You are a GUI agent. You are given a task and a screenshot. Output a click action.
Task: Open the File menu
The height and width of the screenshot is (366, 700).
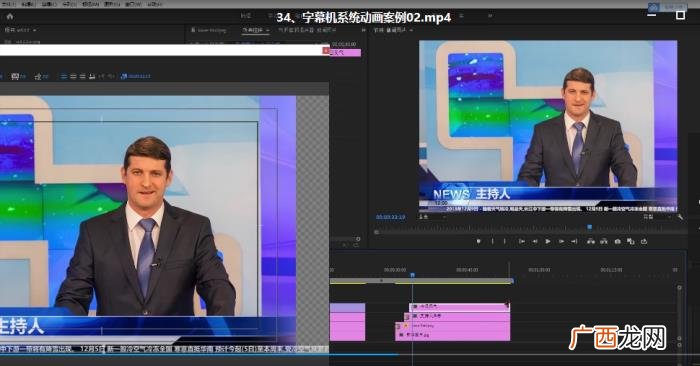[x=9, y=4]
